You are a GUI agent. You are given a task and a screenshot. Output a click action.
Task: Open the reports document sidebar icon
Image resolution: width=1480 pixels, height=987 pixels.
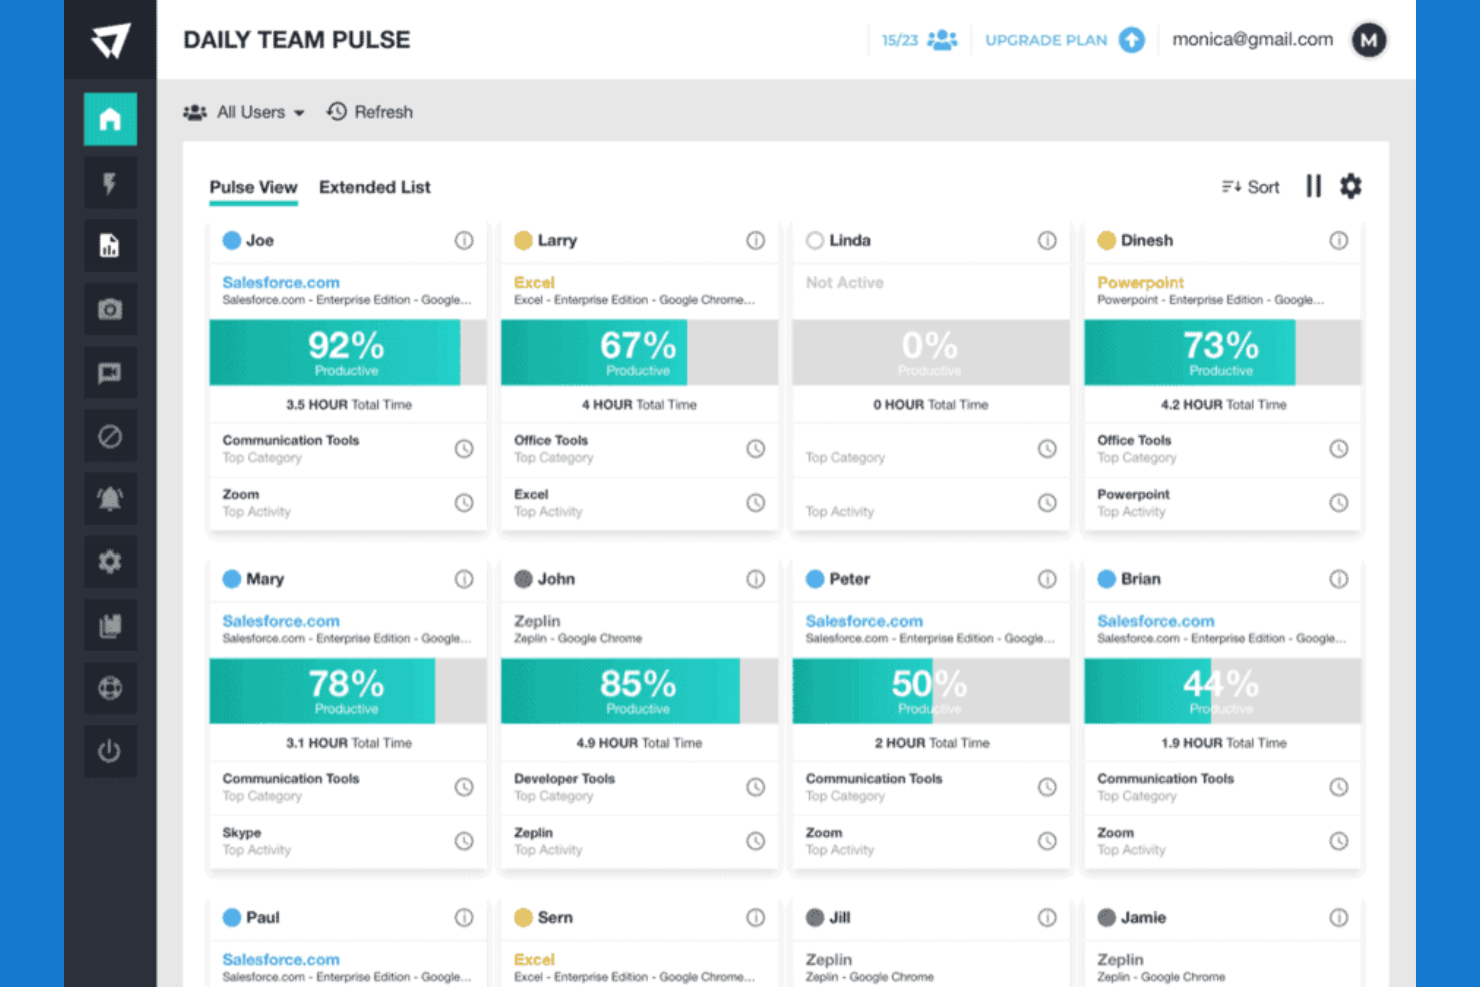110,246
